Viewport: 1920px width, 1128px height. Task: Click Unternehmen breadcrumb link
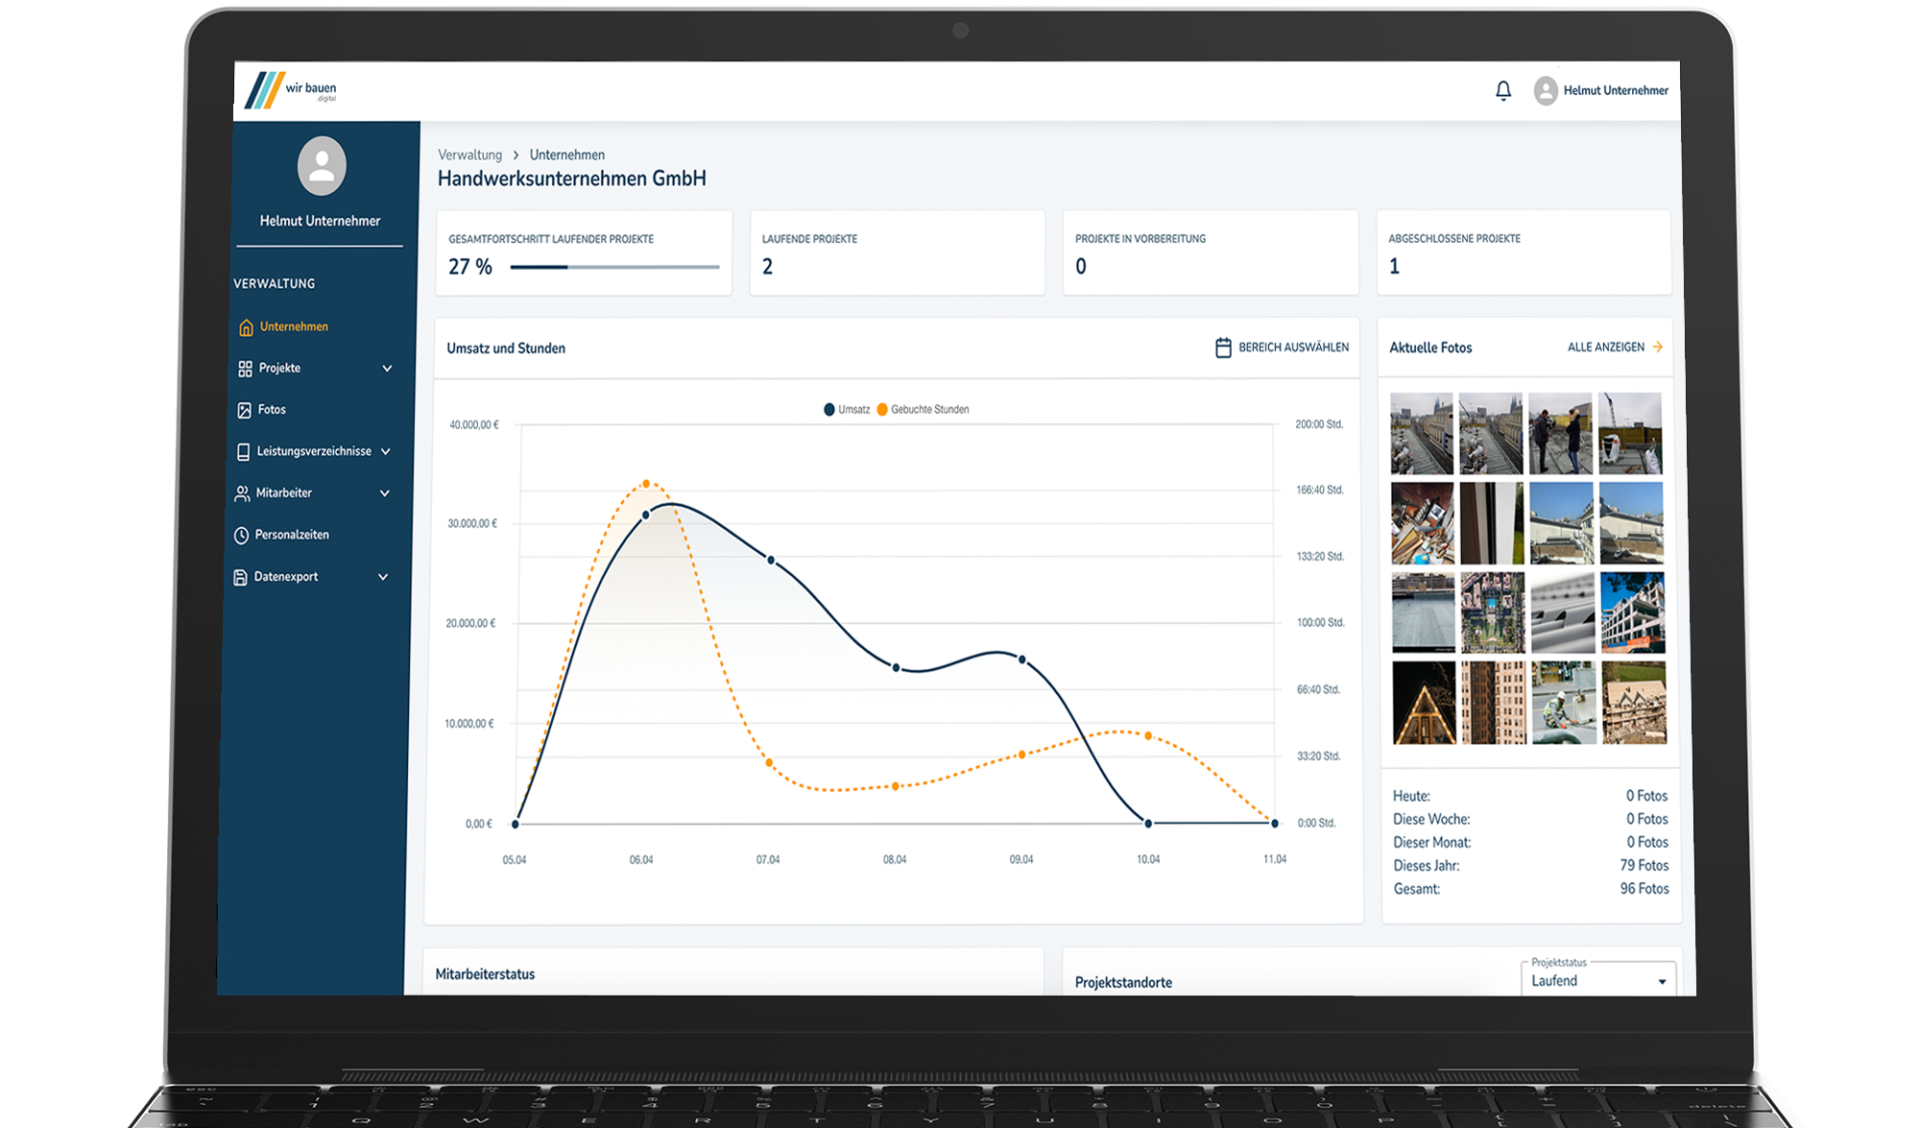567,155
